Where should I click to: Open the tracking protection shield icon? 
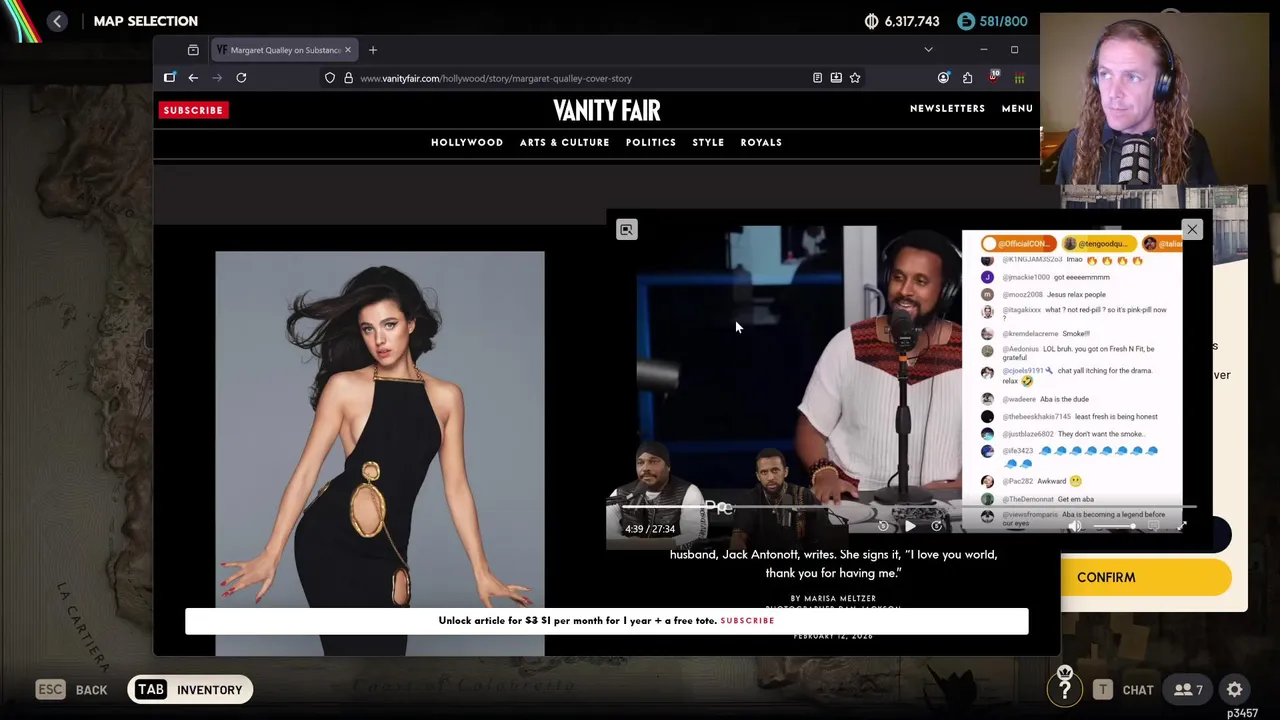330,78
